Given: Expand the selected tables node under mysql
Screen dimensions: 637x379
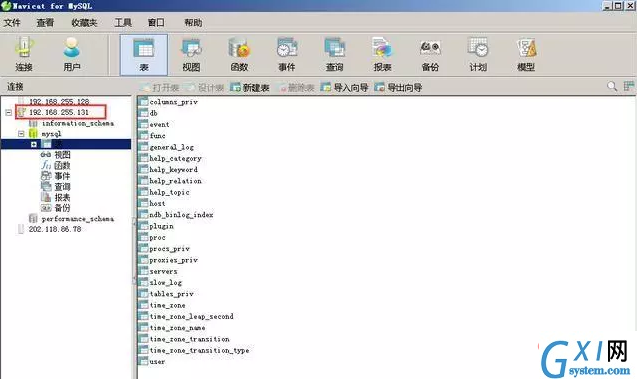Looking at the screenshot, I should point(34,144).
